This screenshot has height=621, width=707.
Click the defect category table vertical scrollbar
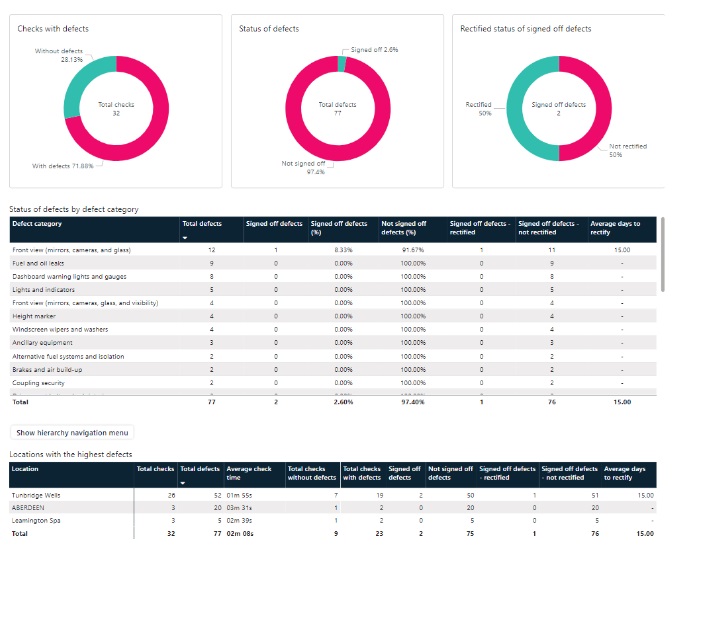662,255
